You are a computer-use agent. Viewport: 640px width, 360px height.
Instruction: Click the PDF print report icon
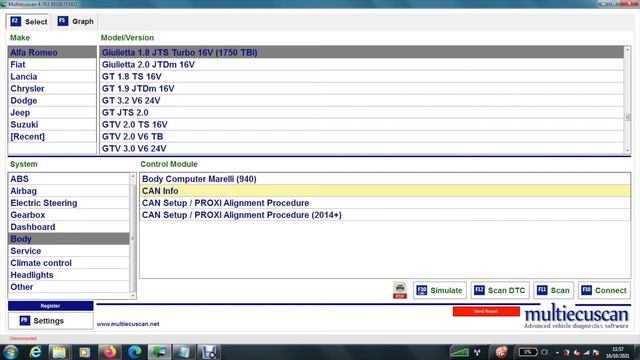tap(400, 290)
